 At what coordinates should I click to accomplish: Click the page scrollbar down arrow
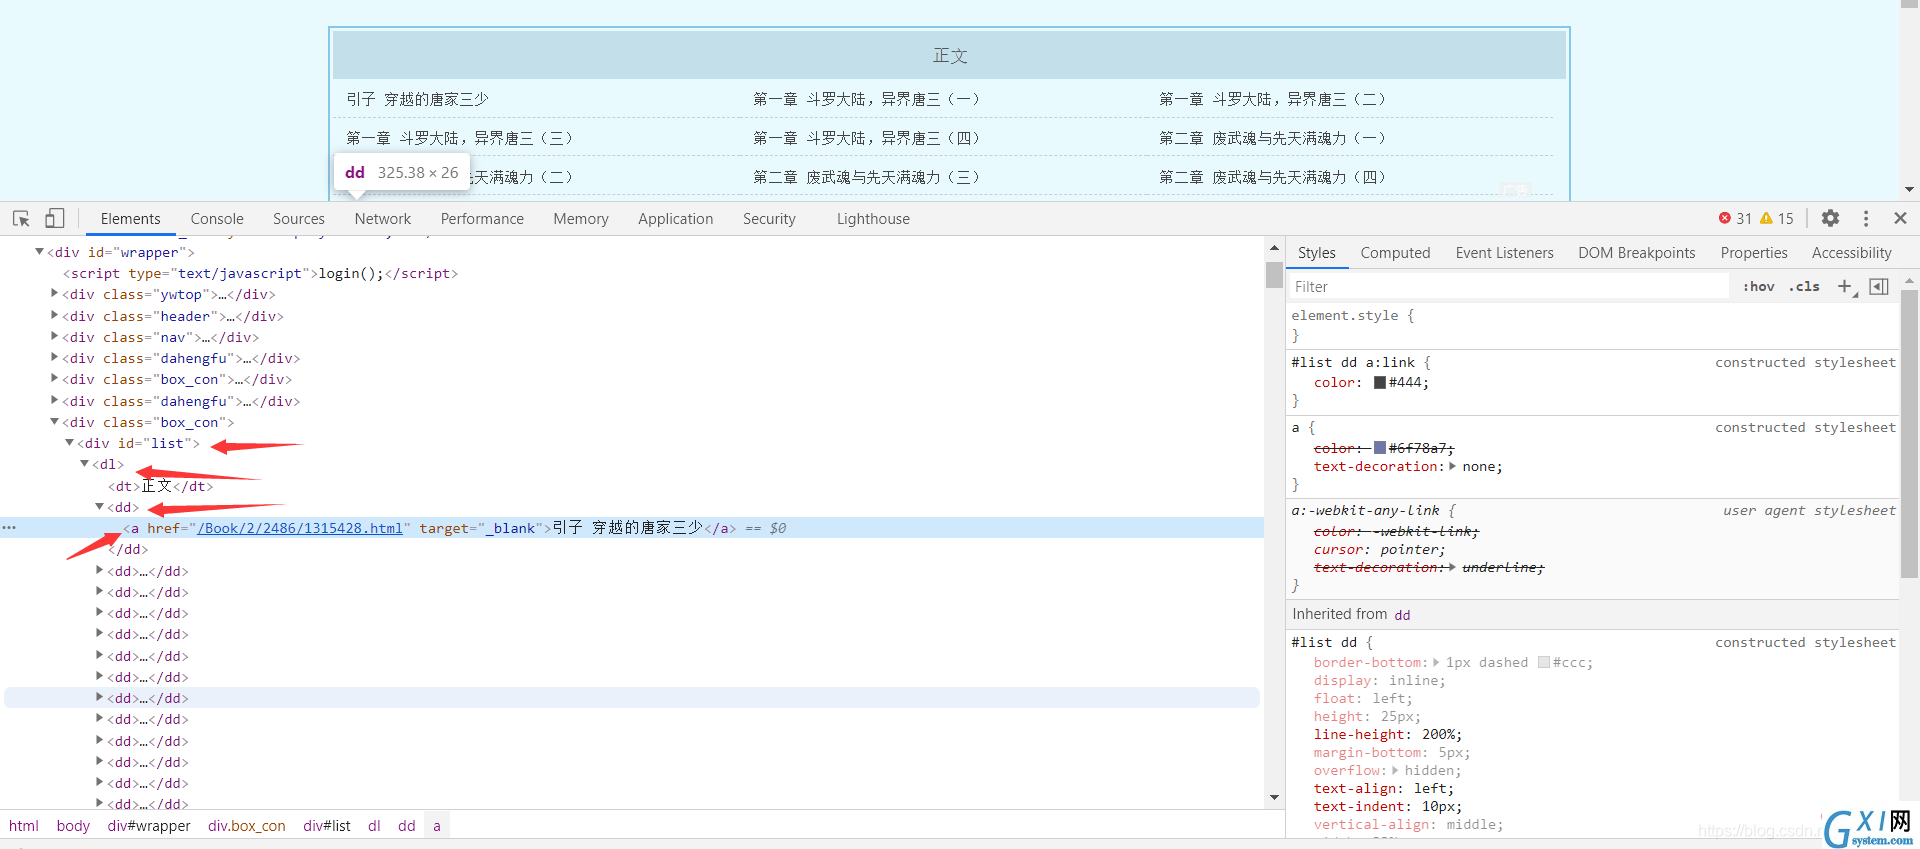coord(1909,189)
